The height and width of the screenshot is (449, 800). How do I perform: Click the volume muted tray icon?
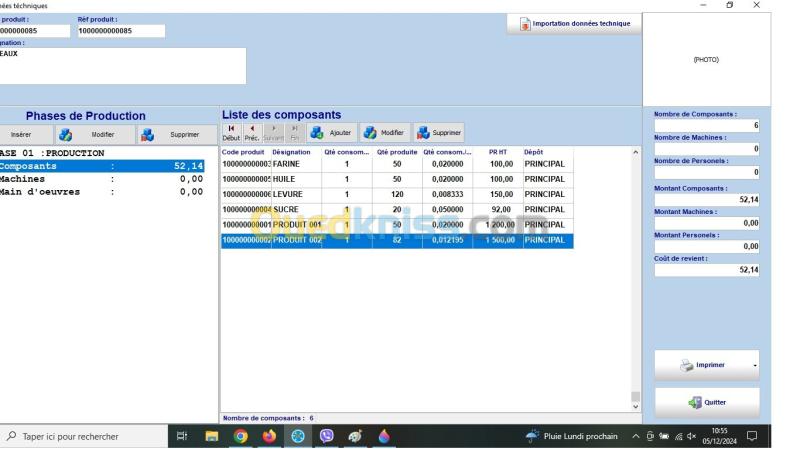click(691, 436)
